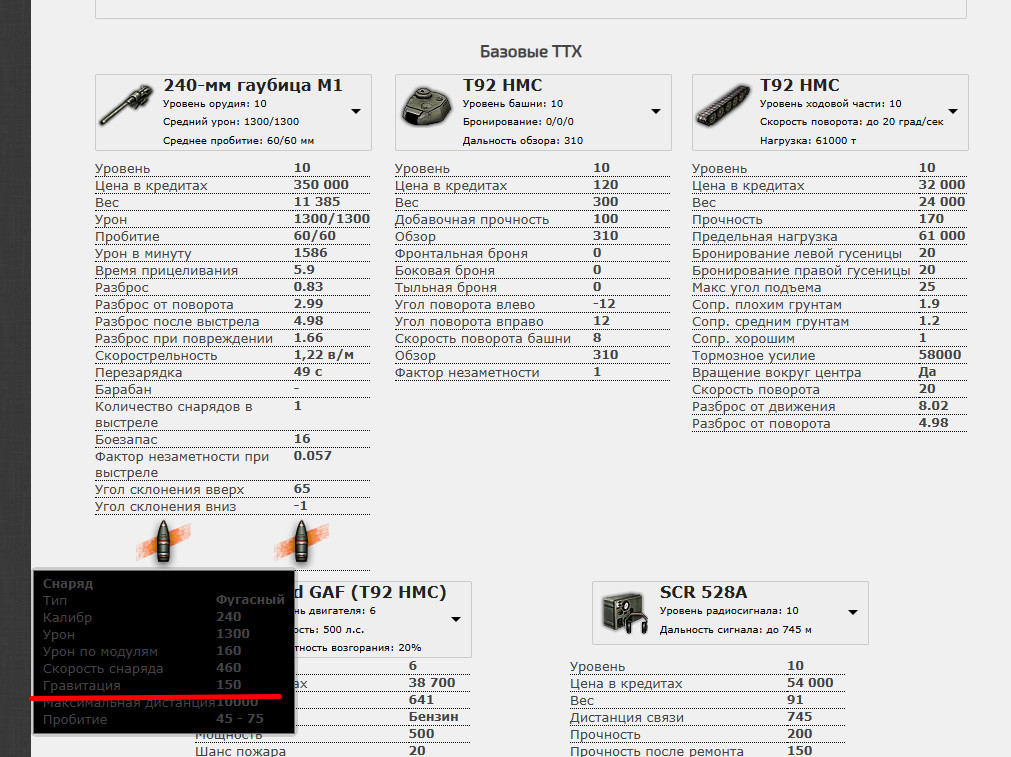This screenshot has width=1011, height=757.
Task: Click the SCR 528A radio icon
Action: pyautogui.click(x=624, y=613)
